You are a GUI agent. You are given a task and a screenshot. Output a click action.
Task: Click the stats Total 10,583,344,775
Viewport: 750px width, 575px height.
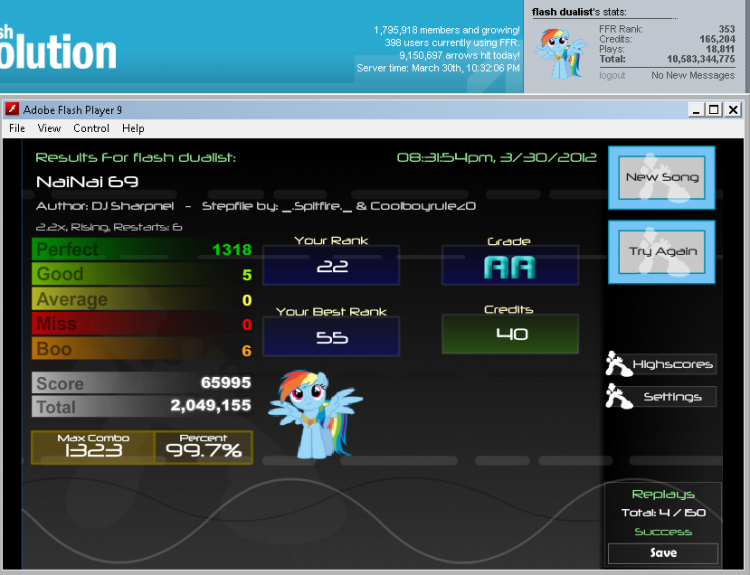click(701, 59)
